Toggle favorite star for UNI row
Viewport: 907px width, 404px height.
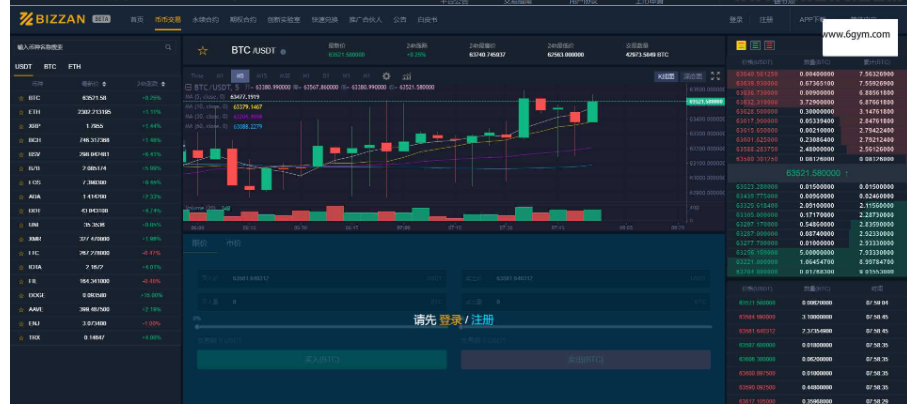(21, 225)
